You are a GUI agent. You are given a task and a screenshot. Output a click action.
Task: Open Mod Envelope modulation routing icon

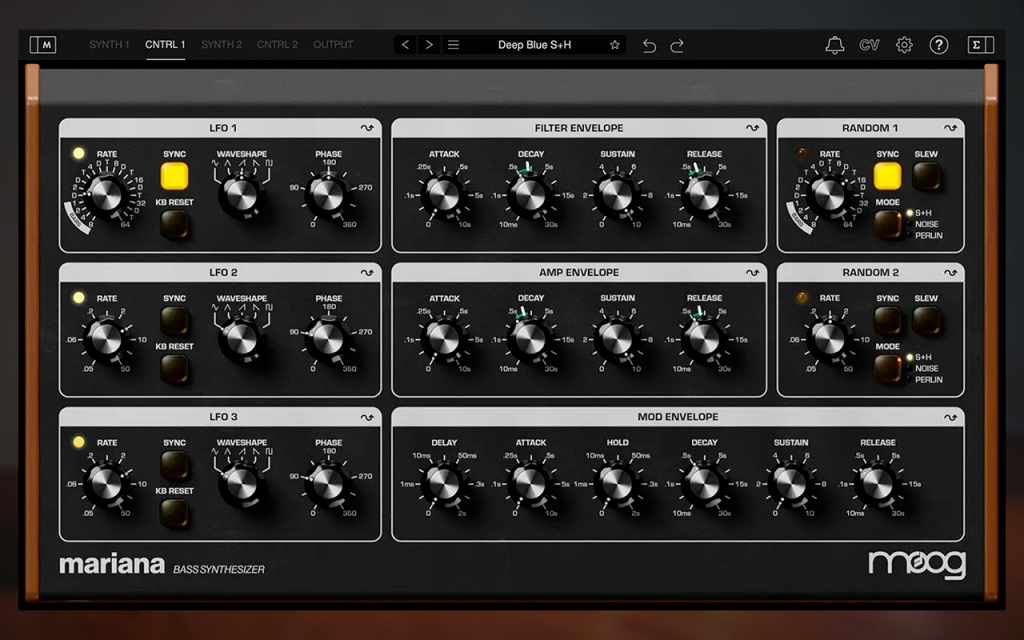(950, 417)
